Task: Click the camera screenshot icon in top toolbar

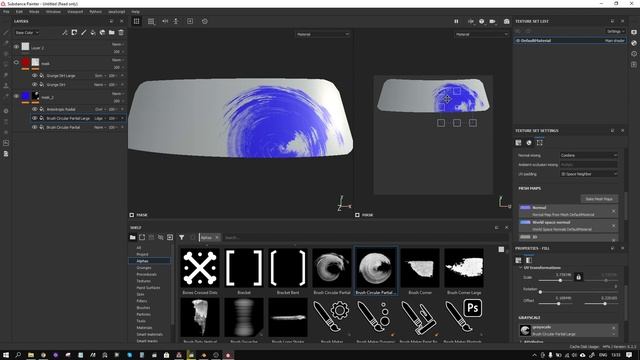Action: [x=507, y=21]
